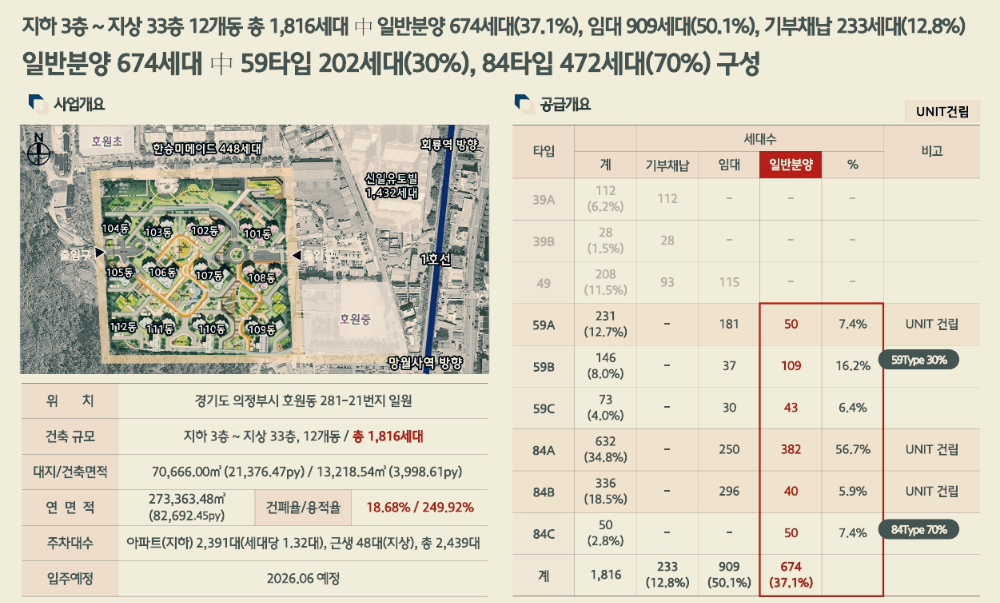Image resolution: width=1000 pixels, height=603 pixels.
Task: Select the 세대수 header cell
Action: (760, 138)
